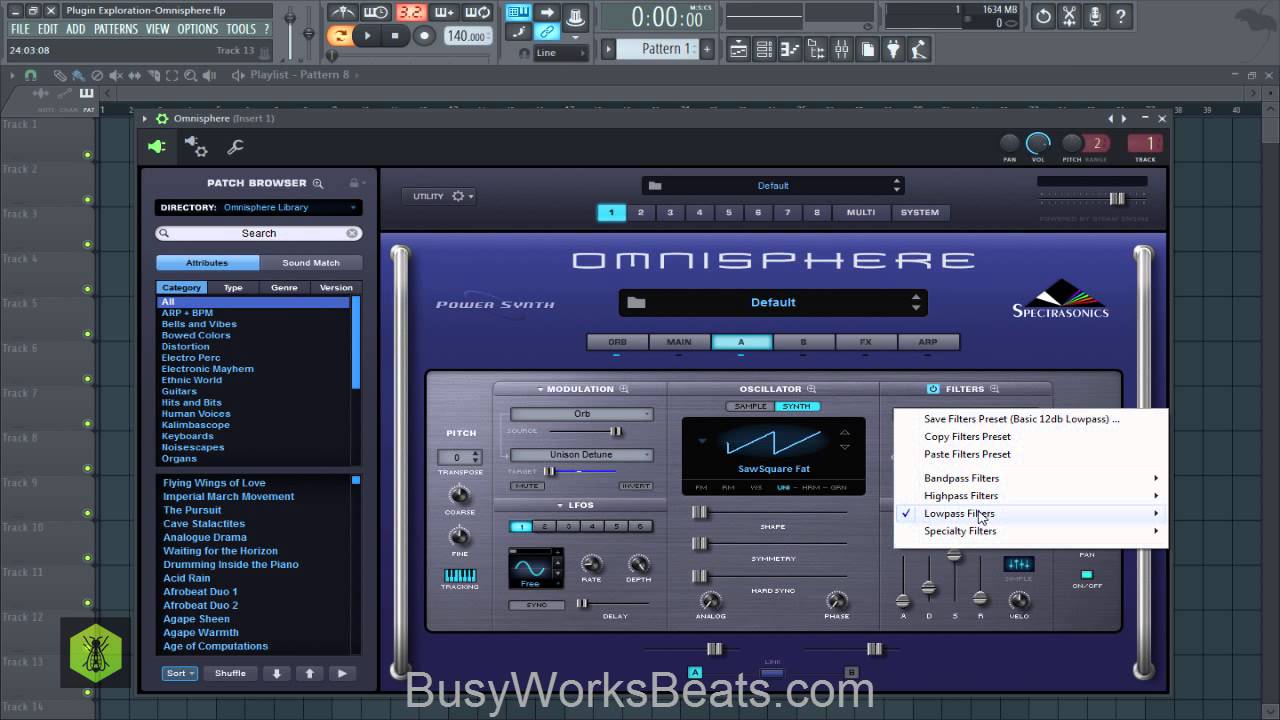
Task: Toggle the Filters power button
Action: 933,389
